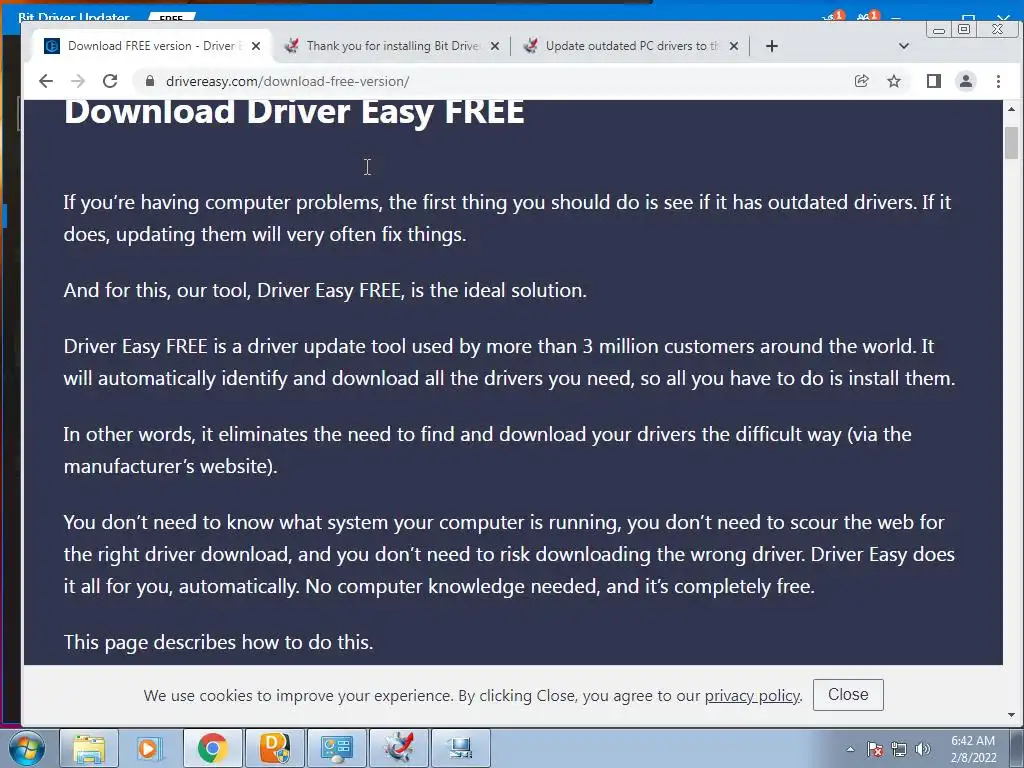Open the computer monitor taskbar icon

pos(460,748)
